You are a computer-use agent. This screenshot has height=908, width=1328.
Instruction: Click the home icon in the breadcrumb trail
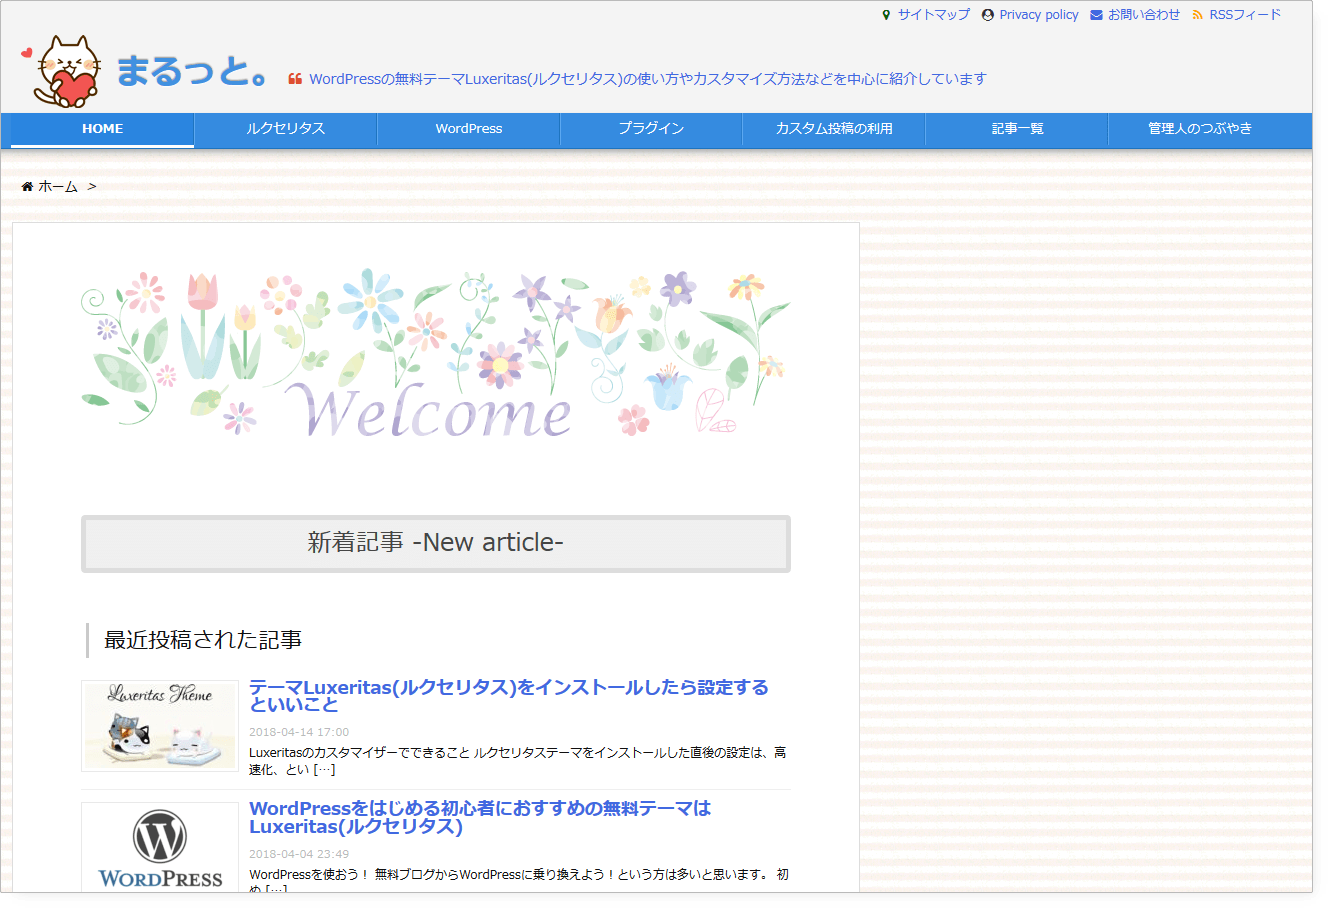point(27,186)
